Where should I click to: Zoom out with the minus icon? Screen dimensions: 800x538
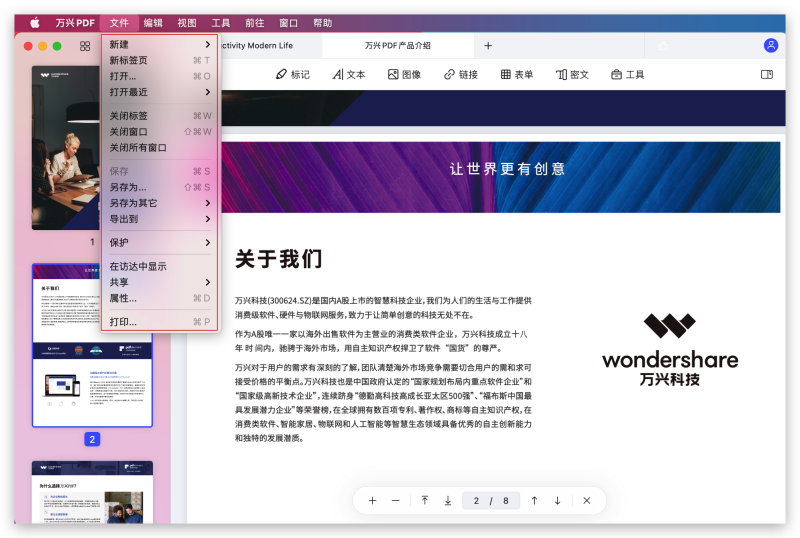coord(395,501)
